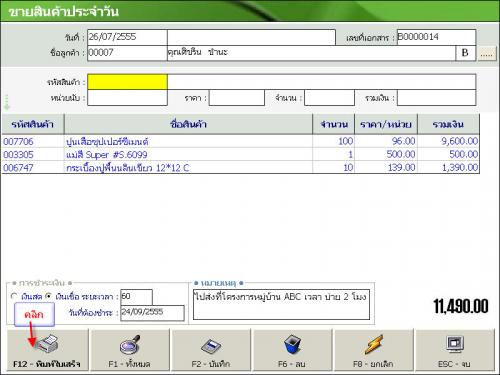Click the product code column header
The width and height of the screenshot is (500, 375).
(33, 124)
